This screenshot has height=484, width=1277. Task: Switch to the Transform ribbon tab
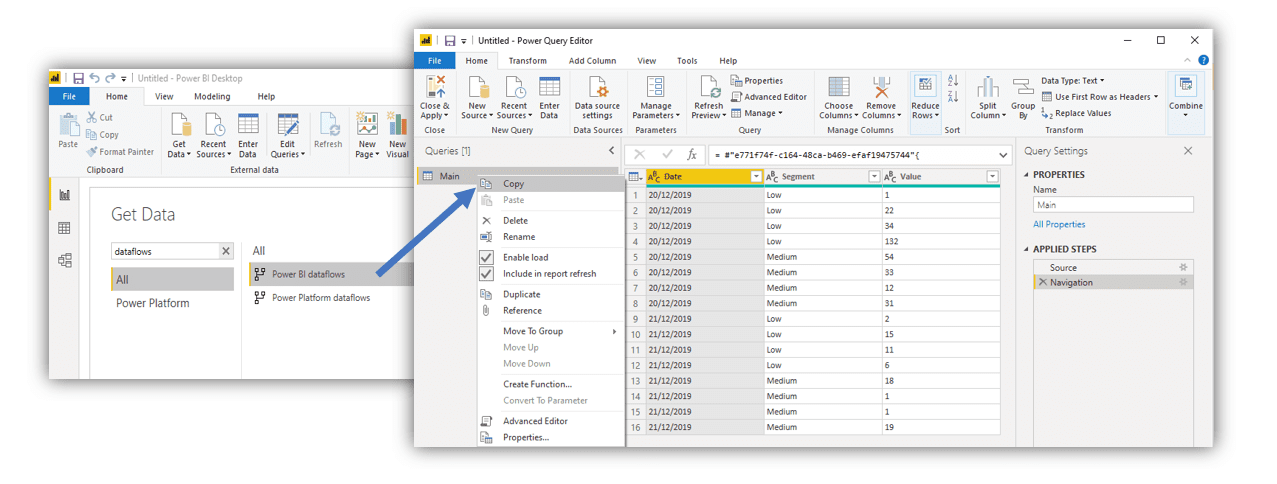click(527, 61)
